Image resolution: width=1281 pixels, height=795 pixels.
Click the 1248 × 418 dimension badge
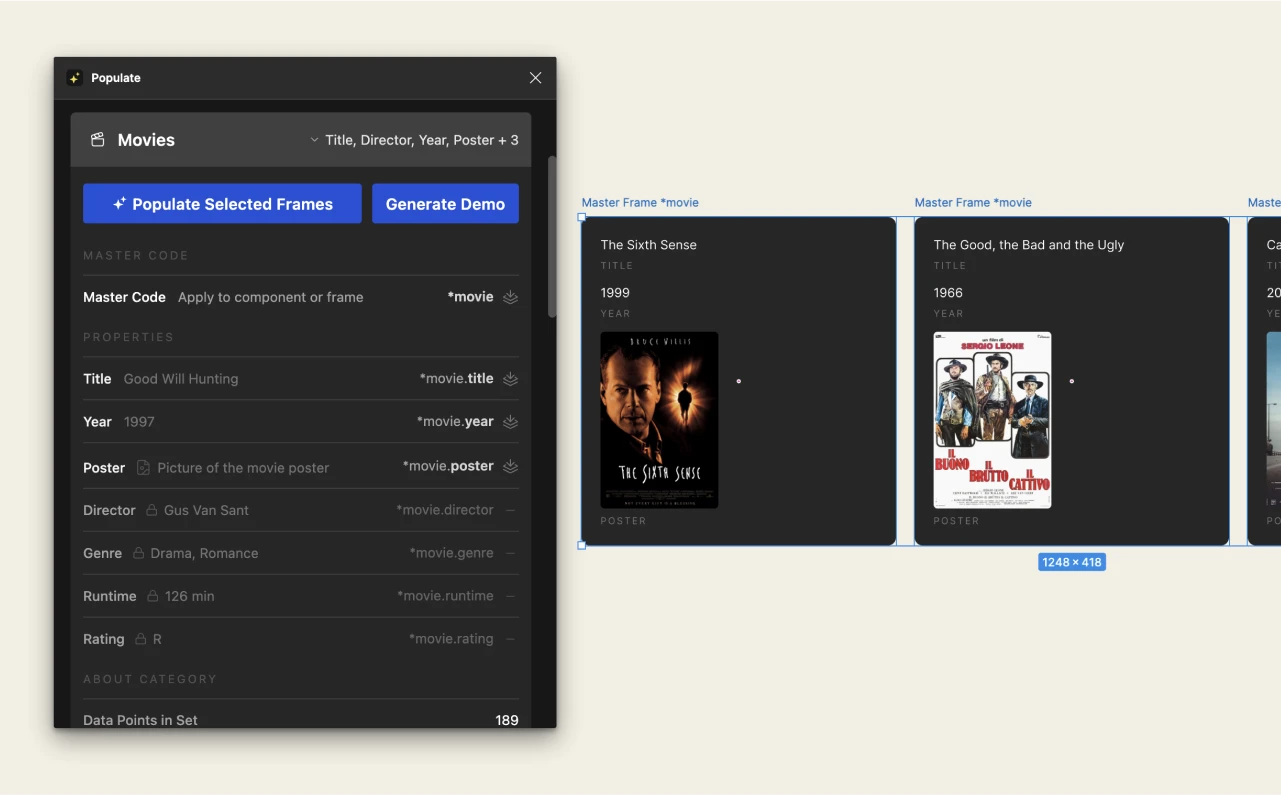click(x=1071, y=562)
